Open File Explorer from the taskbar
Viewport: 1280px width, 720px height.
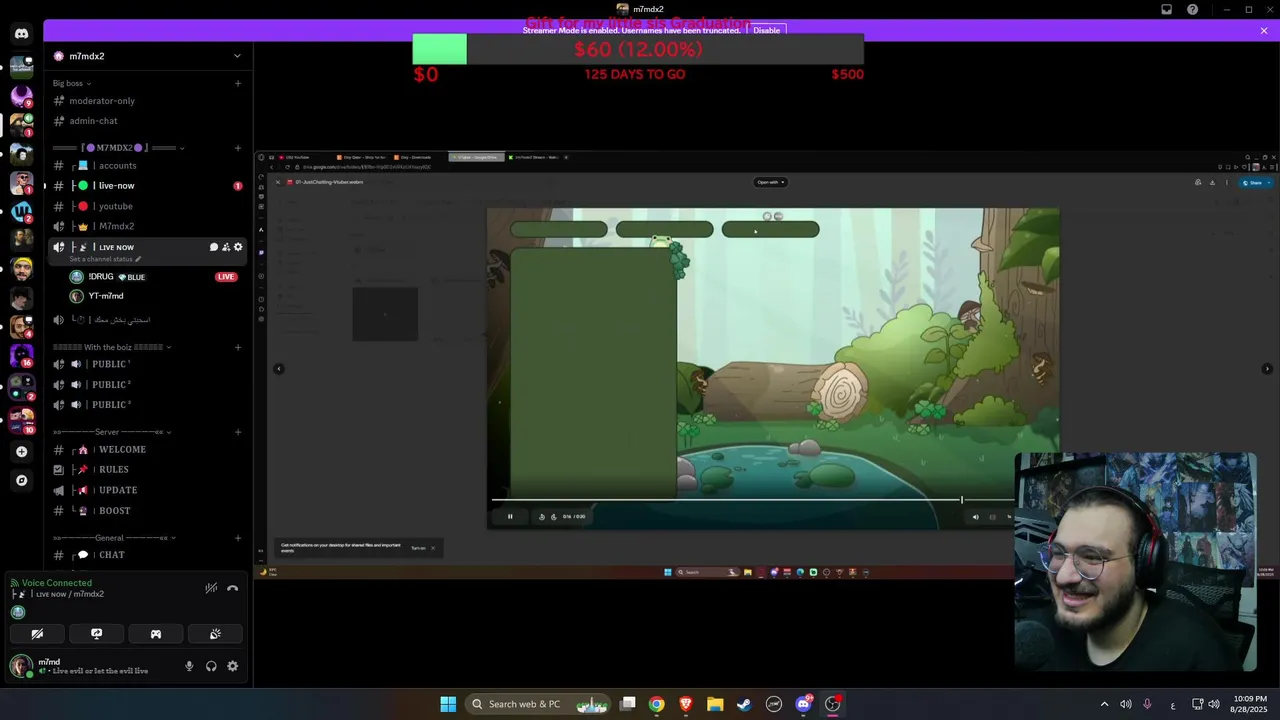coord(715,704)
